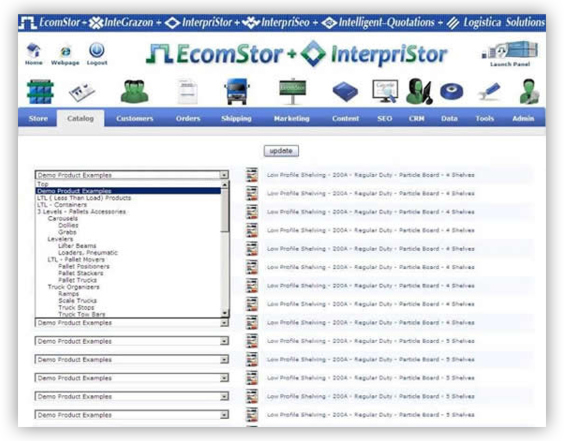
Task: Choose Lifter Beams in the list
Action: point(128,246)
